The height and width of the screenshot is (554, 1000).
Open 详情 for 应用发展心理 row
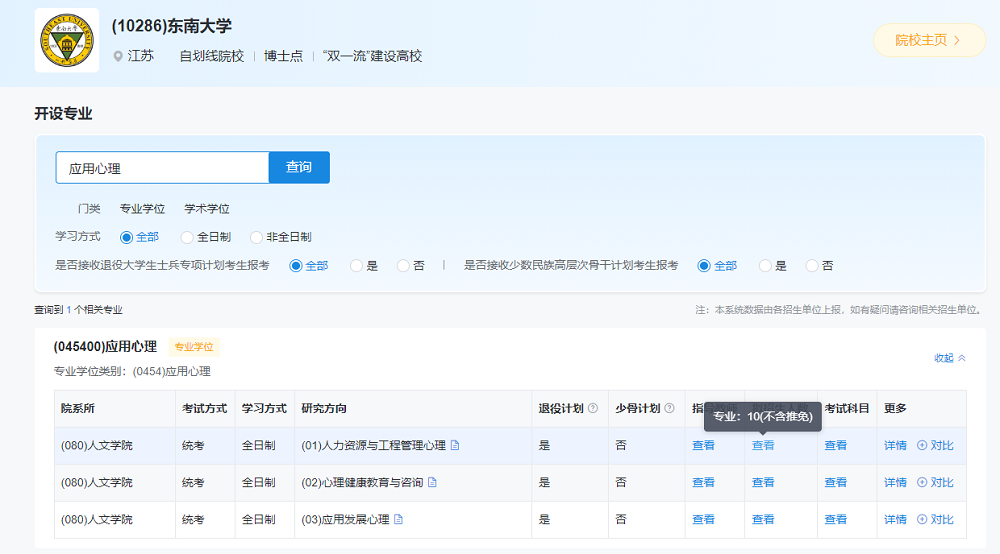click(x=895, y=519)
